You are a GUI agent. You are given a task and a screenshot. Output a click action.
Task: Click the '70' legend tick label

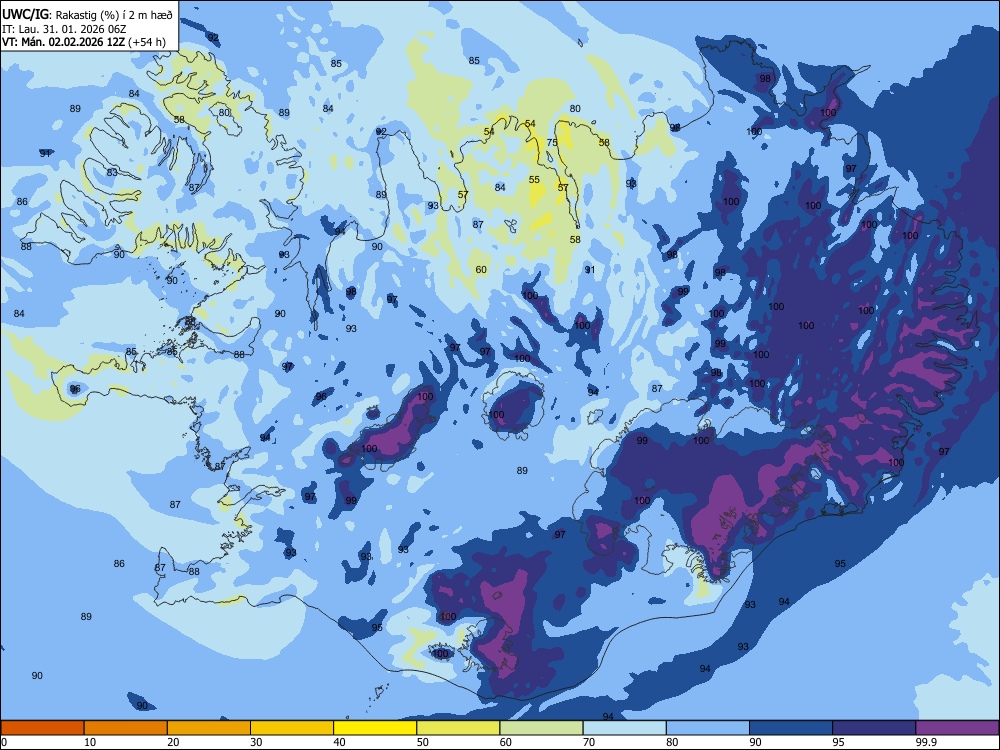(589, 742)
